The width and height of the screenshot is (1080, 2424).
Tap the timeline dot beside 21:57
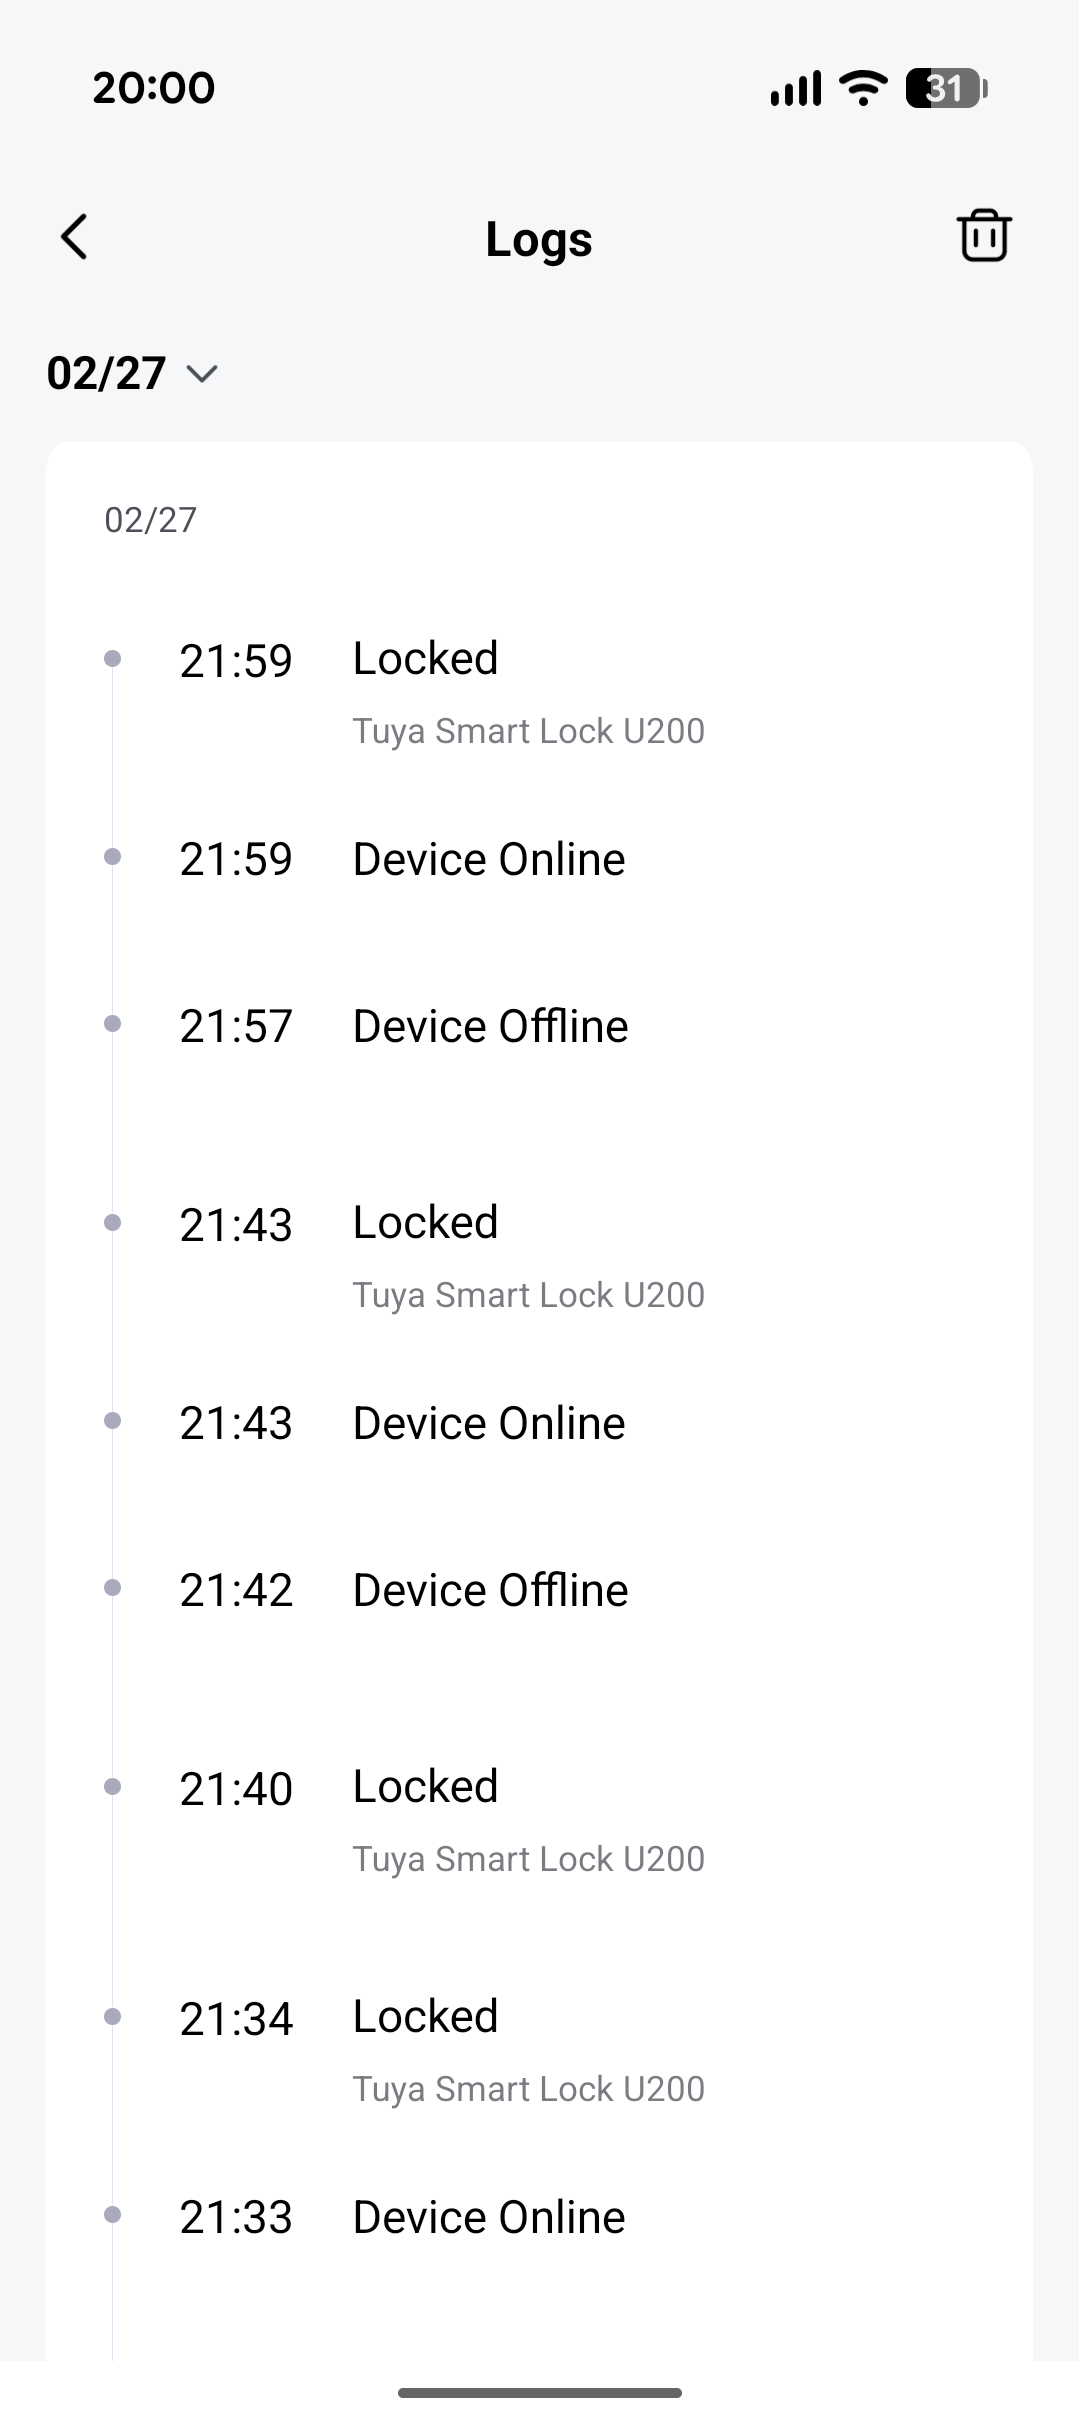113,1023
